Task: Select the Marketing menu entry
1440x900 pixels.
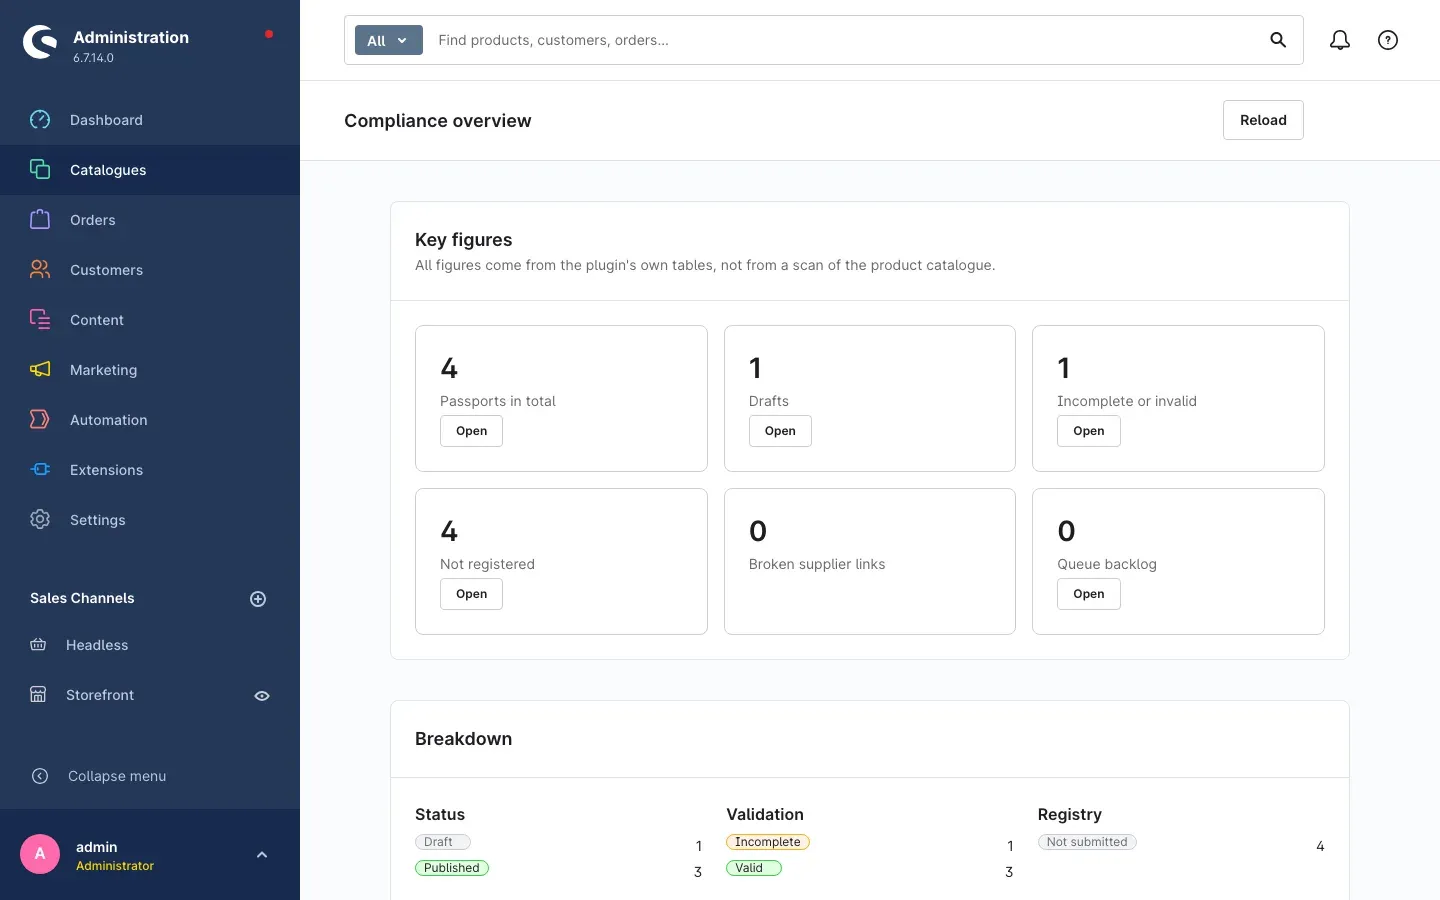Action: coord(150,370)
